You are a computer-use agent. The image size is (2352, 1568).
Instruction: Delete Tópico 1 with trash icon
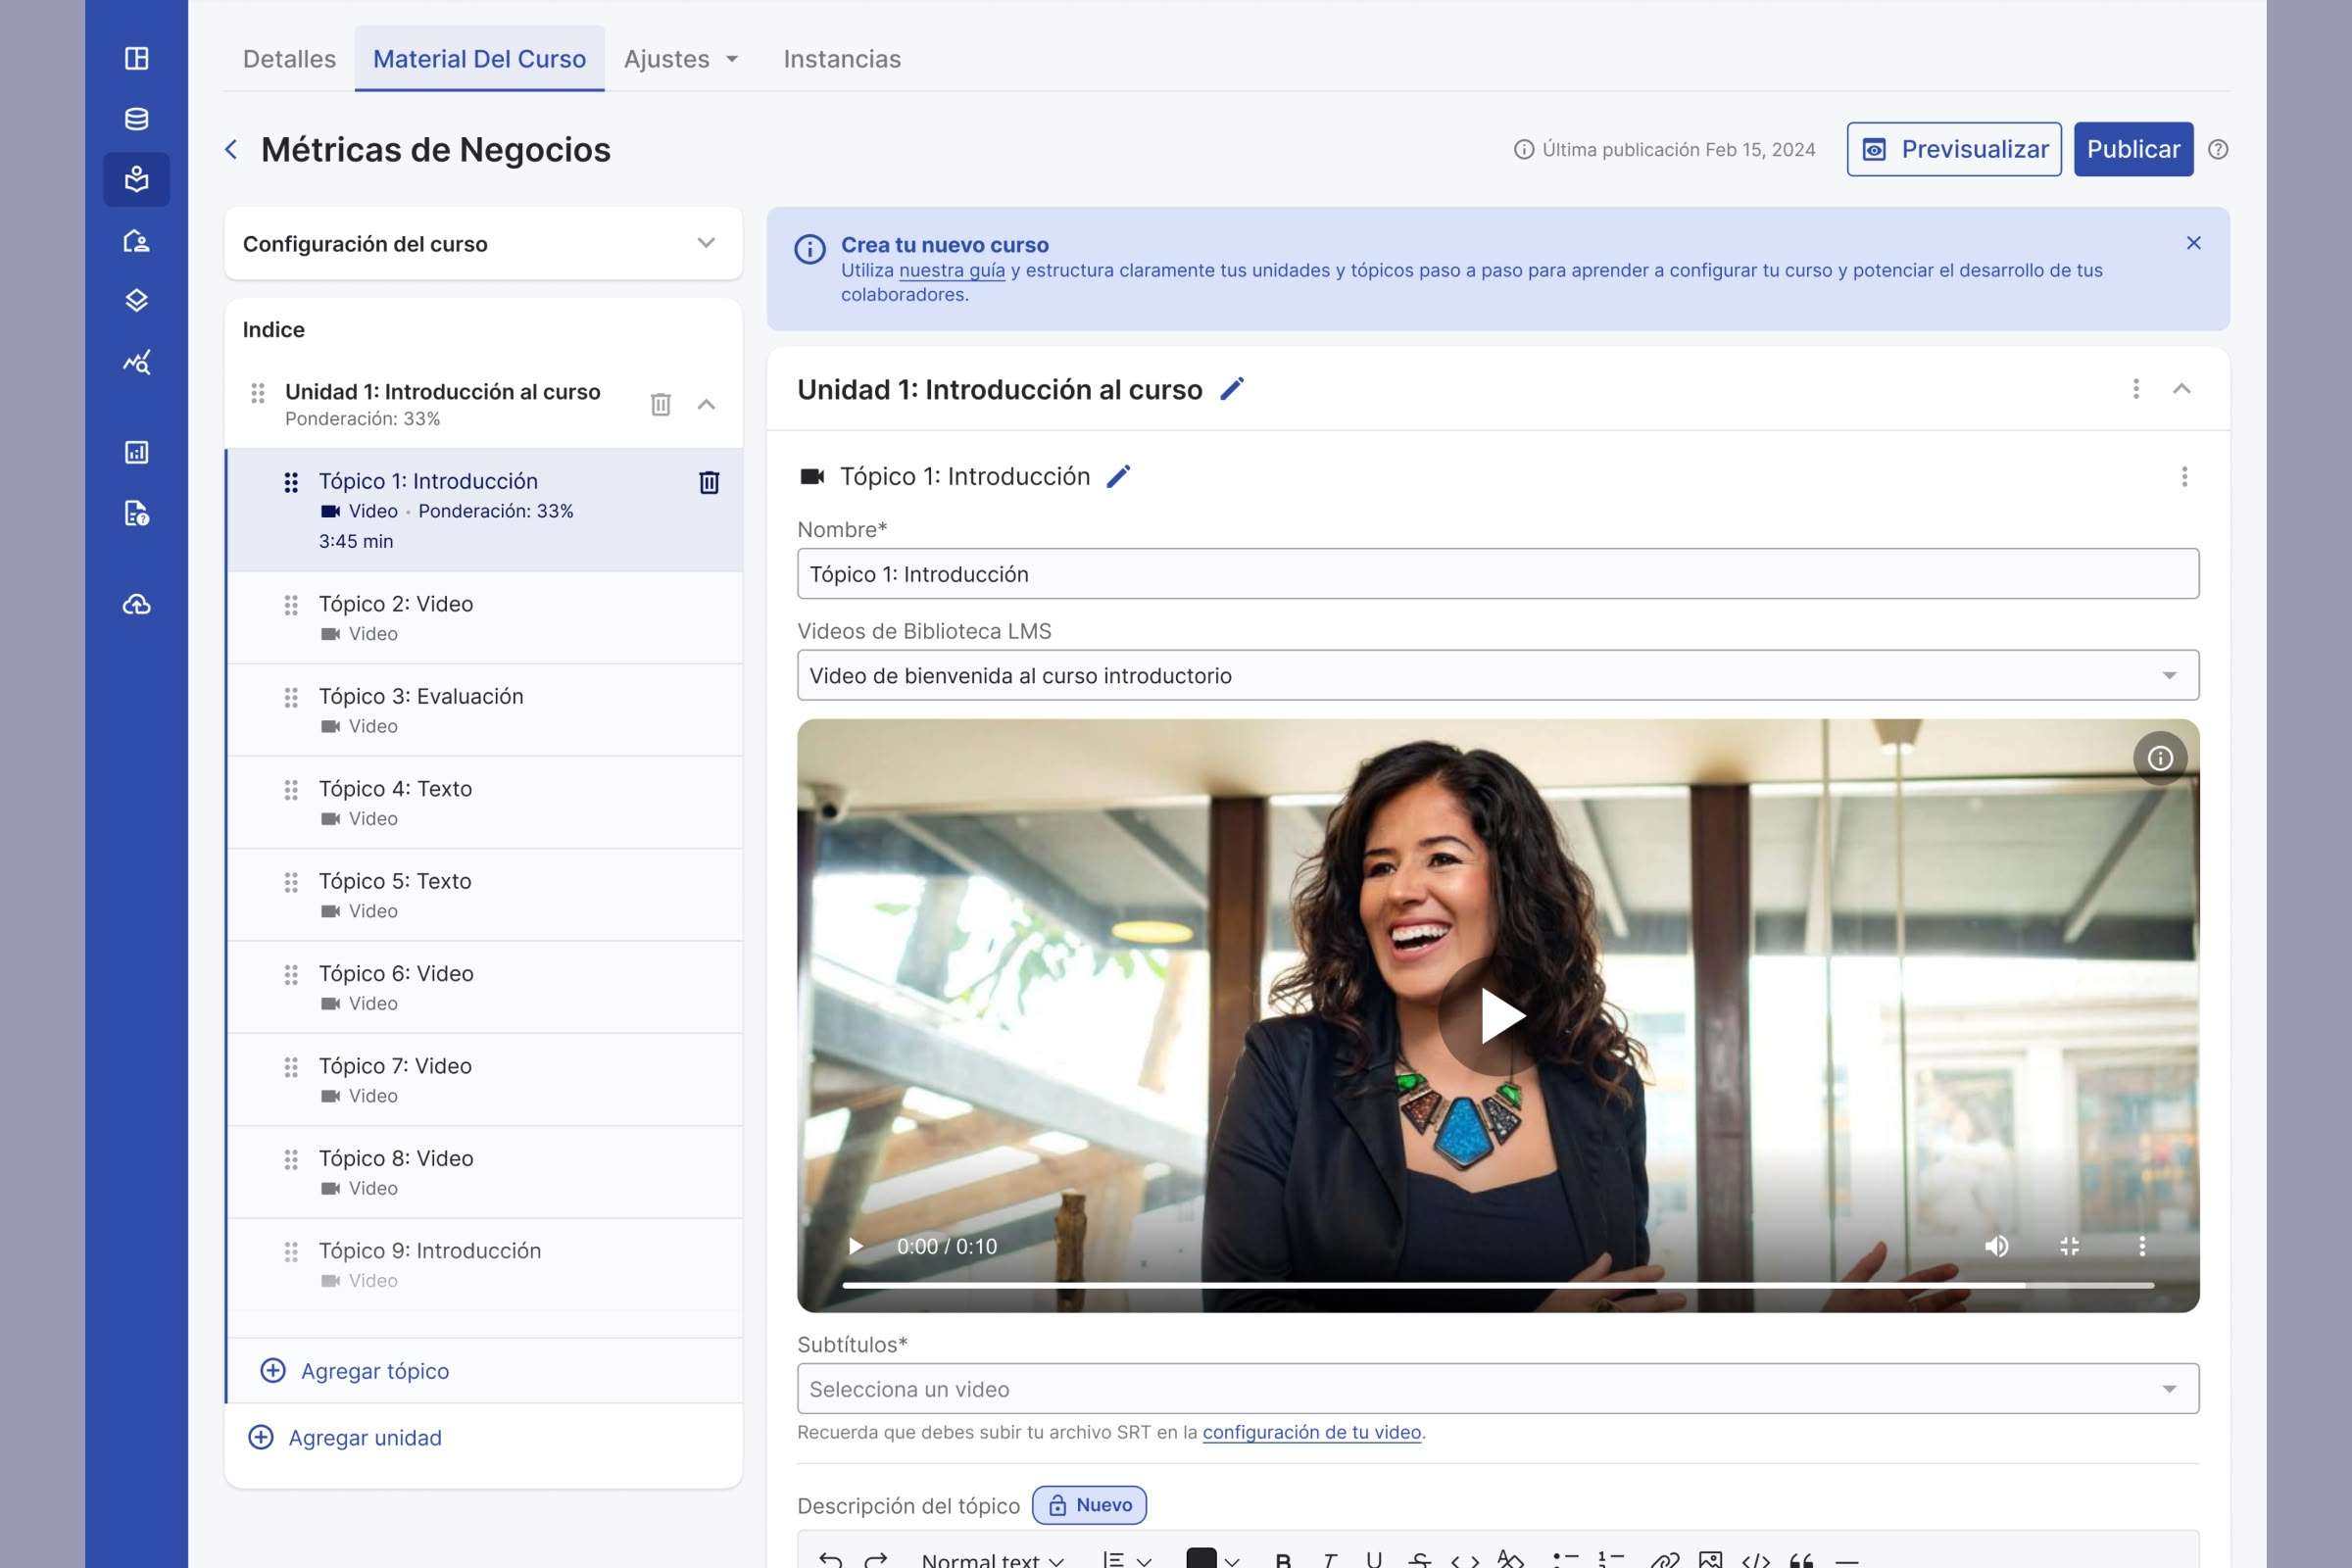click(708, 482)
